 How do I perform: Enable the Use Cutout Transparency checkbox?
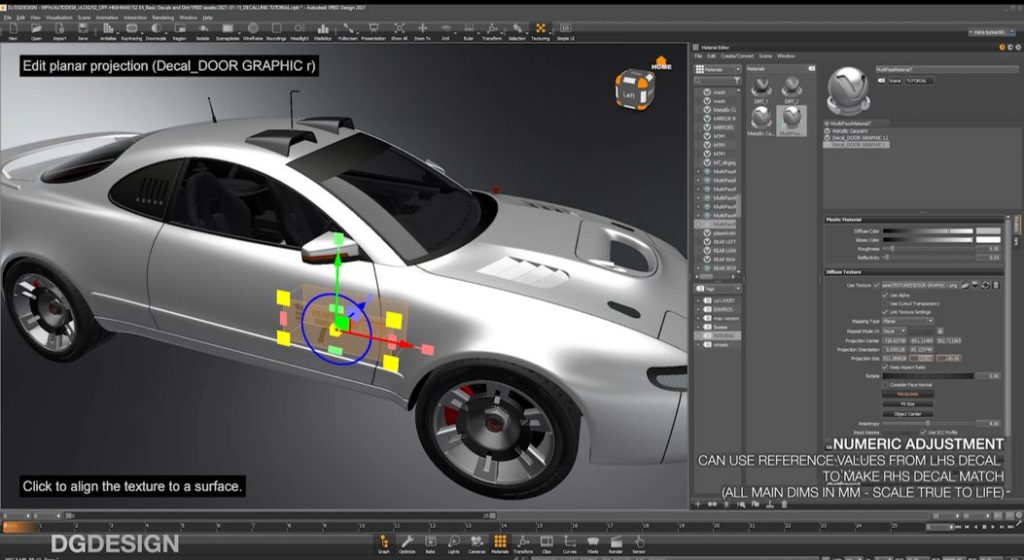coord(885,303)
